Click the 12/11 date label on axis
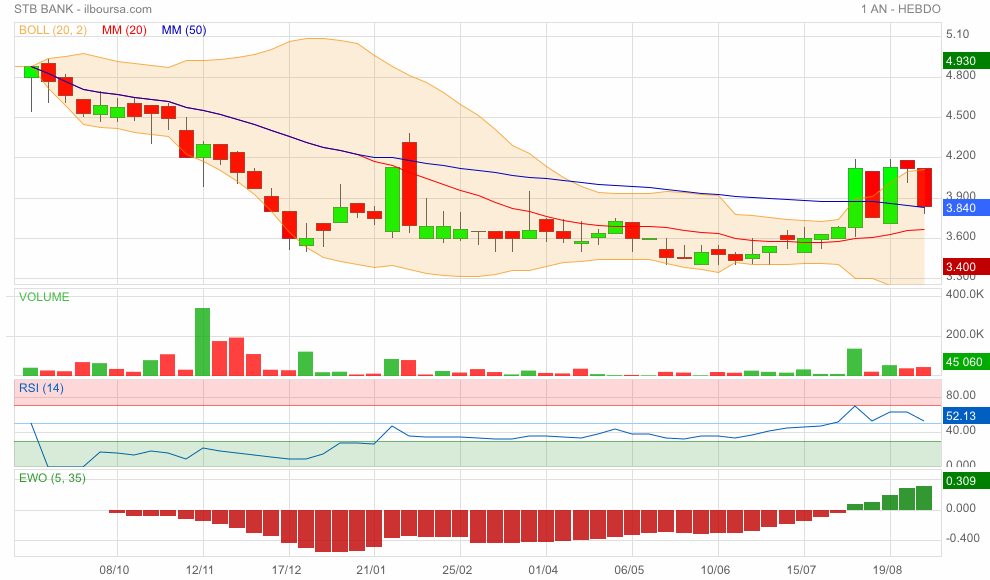The width and height of the screenshot is (990, 580). click(200, 570)
